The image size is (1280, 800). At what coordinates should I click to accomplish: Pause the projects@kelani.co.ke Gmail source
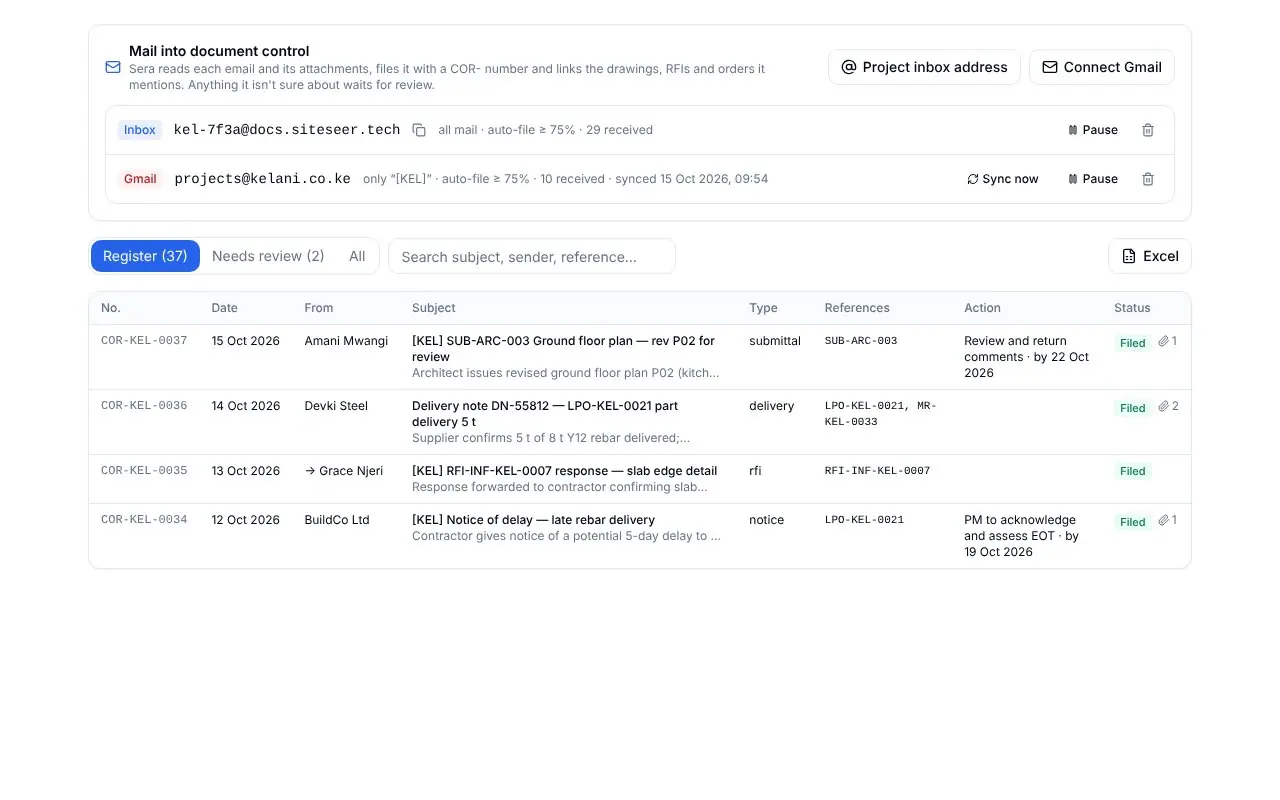(x=1093, y=179)
